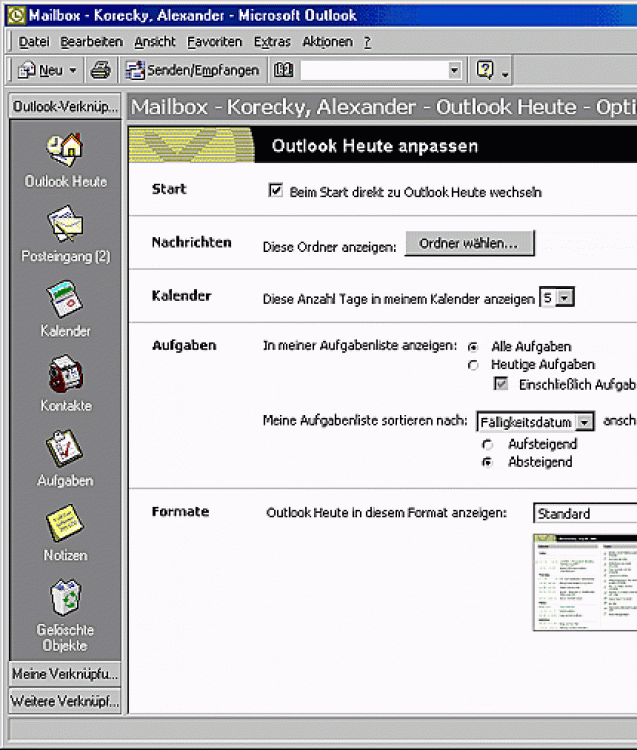This screenshot has width=637, height=750.
Task: Open Outlook Heute shortcut icon
Action: point(65,149)
